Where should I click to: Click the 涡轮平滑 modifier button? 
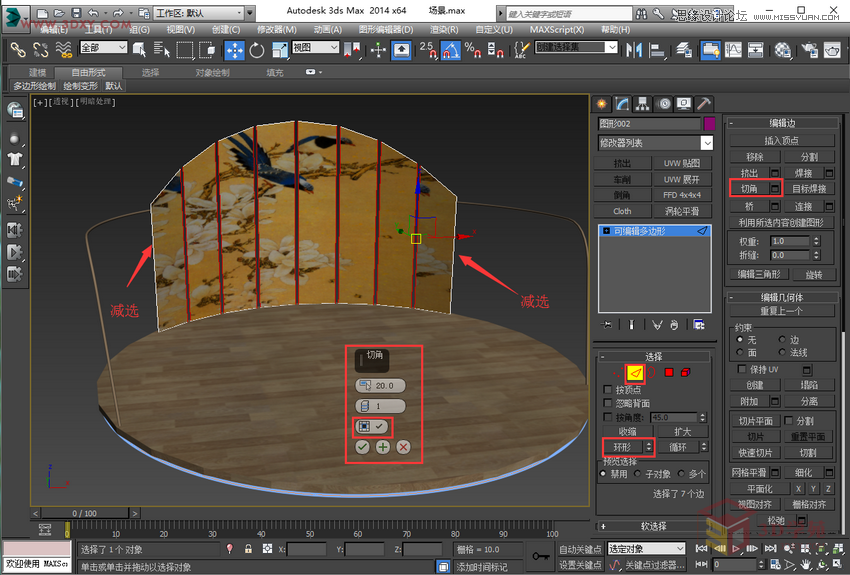(x=682, y=211)
